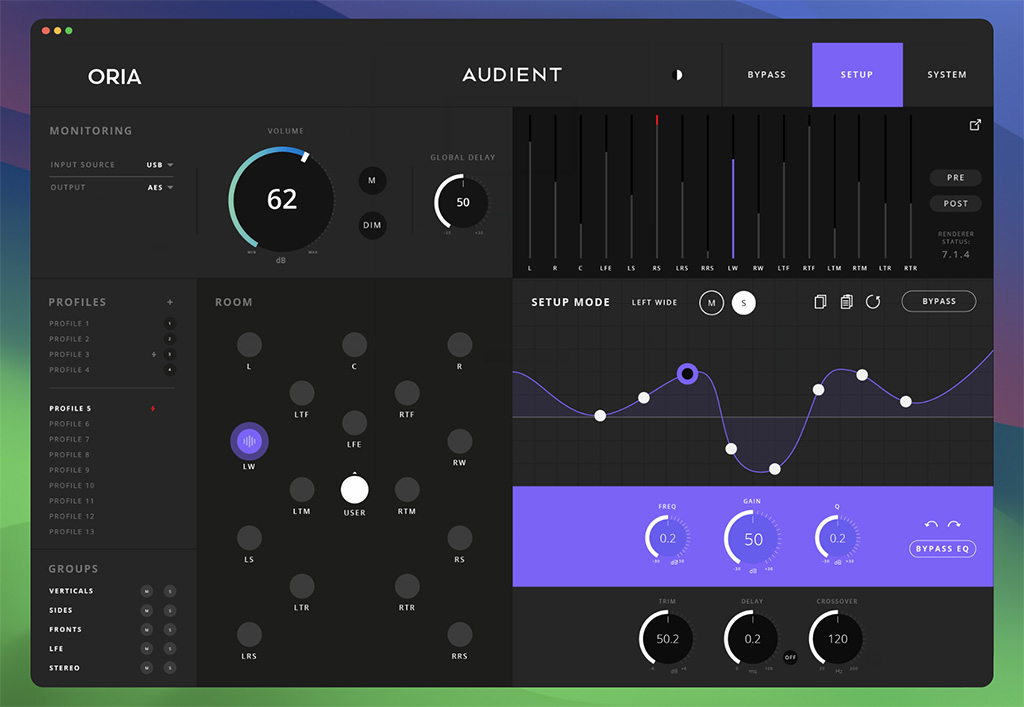1024x707 pixels.
Task: Click the EQ Gain knob
Action: [x=752, y=539]
